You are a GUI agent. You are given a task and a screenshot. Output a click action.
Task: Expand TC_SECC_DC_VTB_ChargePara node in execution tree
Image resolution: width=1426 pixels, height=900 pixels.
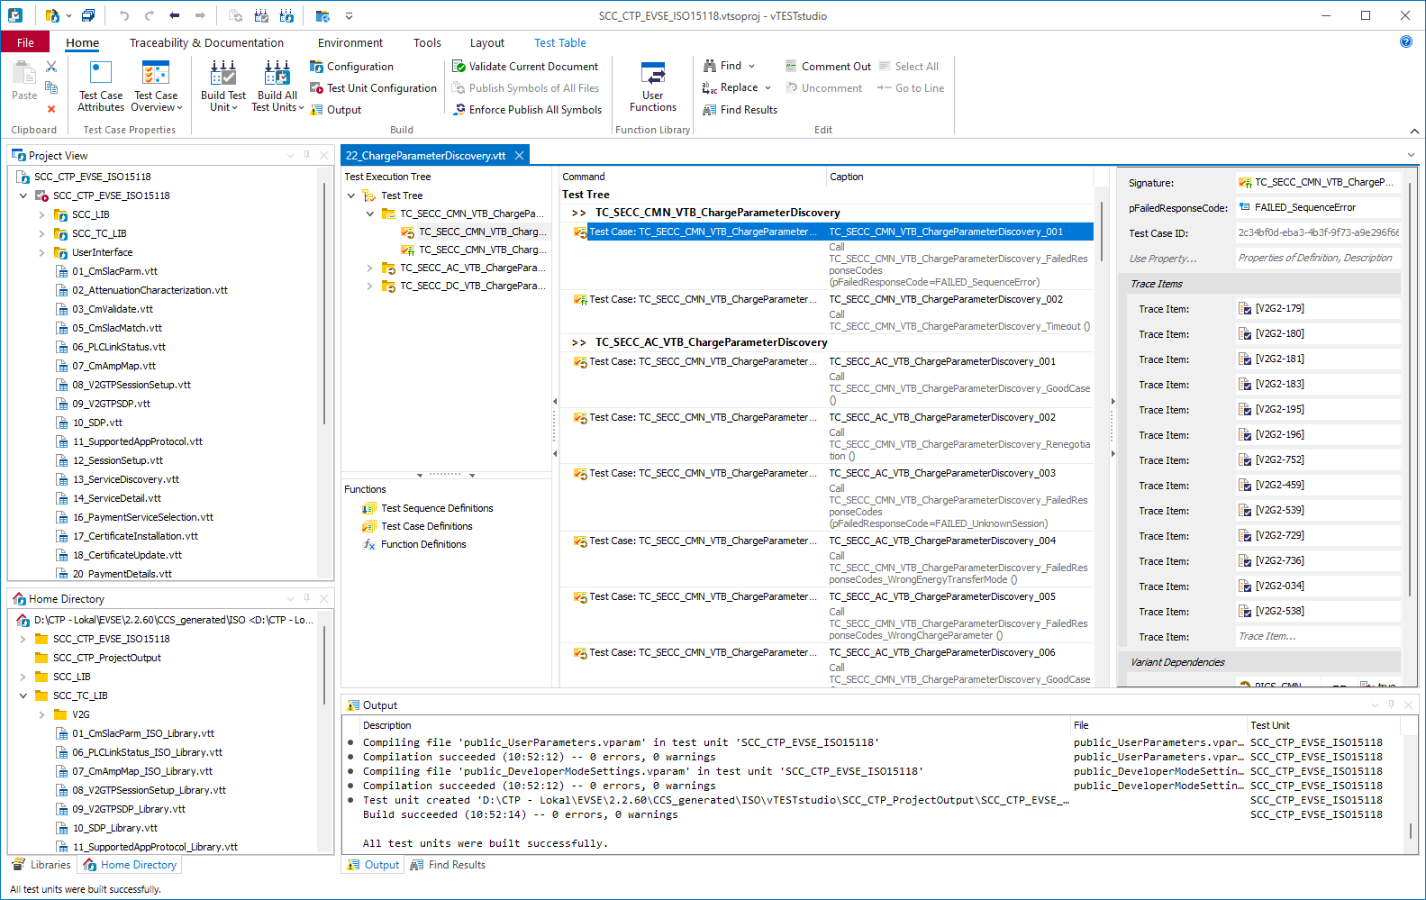pyautogui.click(x=370, y=286)
